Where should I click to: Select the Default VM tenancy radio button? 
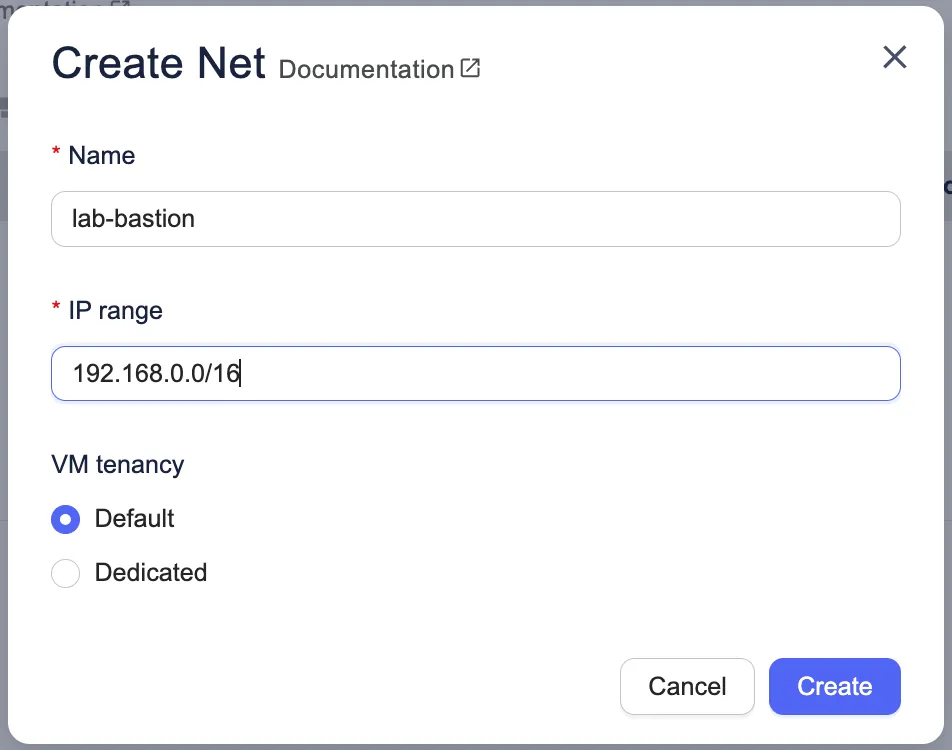65,520
